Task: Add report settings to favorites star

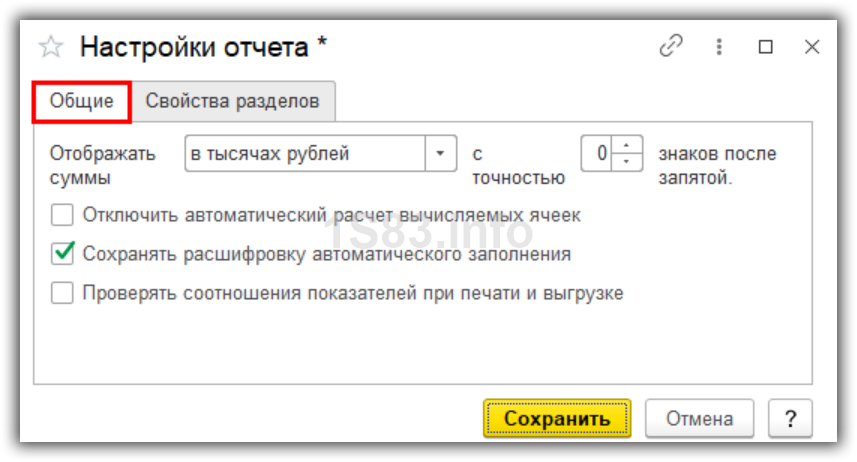Action: tap(50, 47)
